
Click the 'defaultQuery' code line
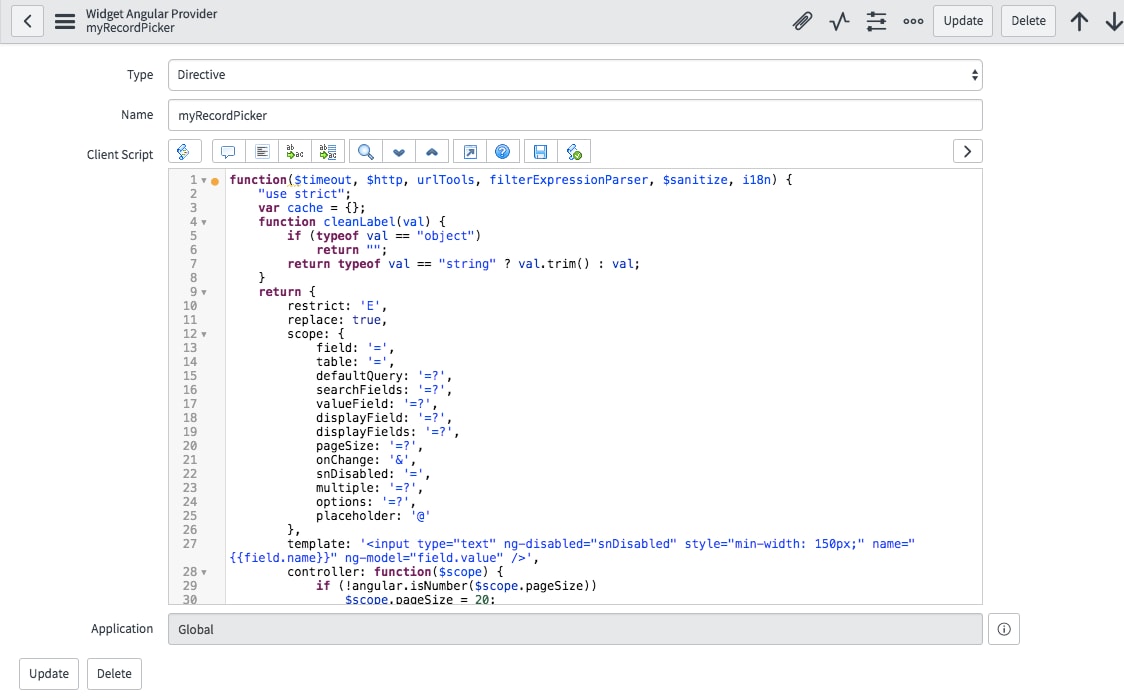[384, 376]
